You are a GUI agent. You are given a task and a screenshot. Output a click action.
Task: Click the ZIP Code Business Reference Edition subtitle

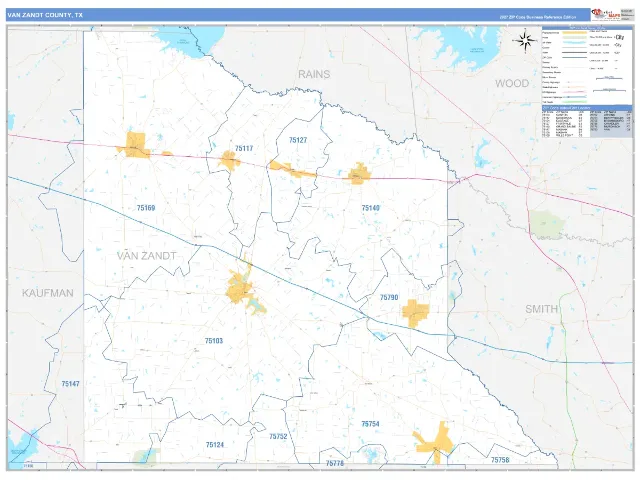point(537,17)
